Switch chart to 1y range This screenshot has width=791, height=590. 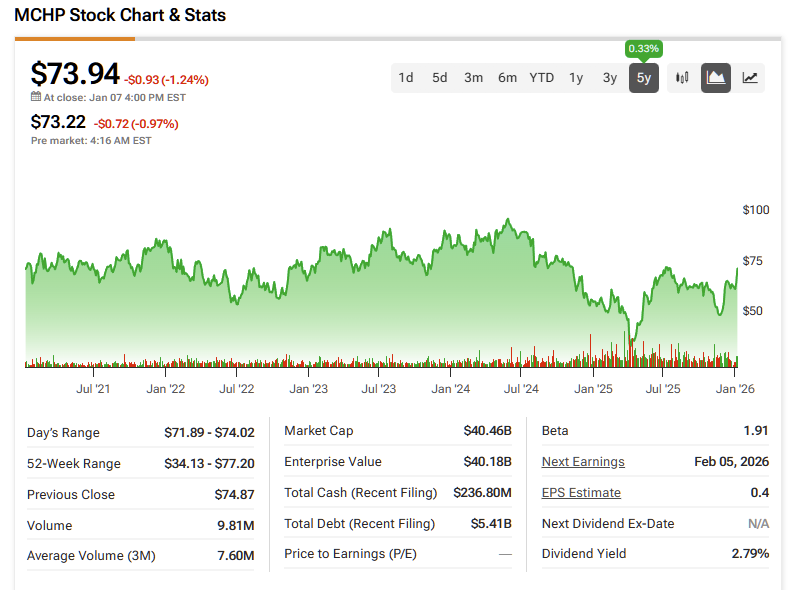[x=576, y=78]
